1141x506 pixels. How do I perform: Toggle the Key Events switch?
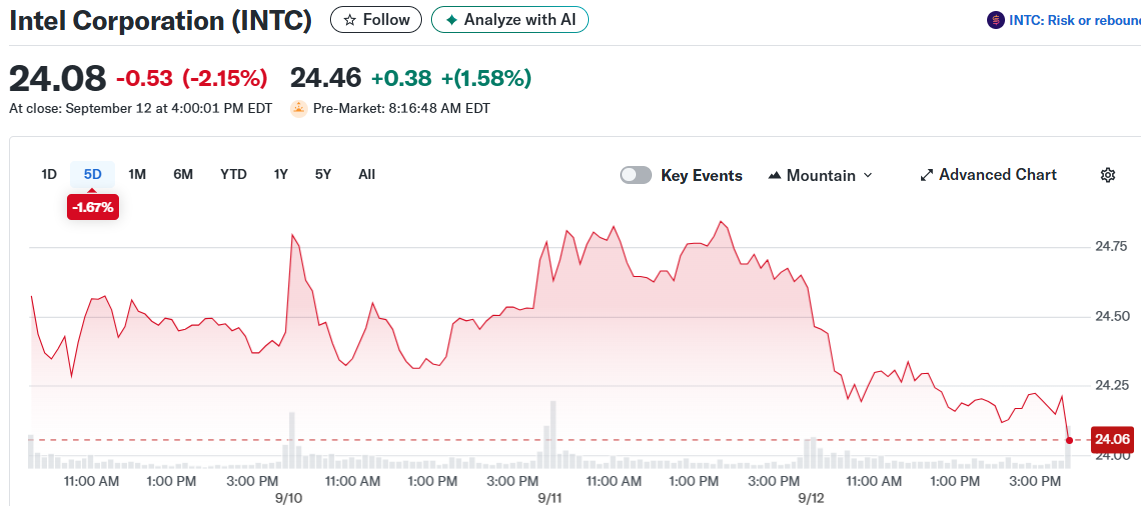point(635,175)
